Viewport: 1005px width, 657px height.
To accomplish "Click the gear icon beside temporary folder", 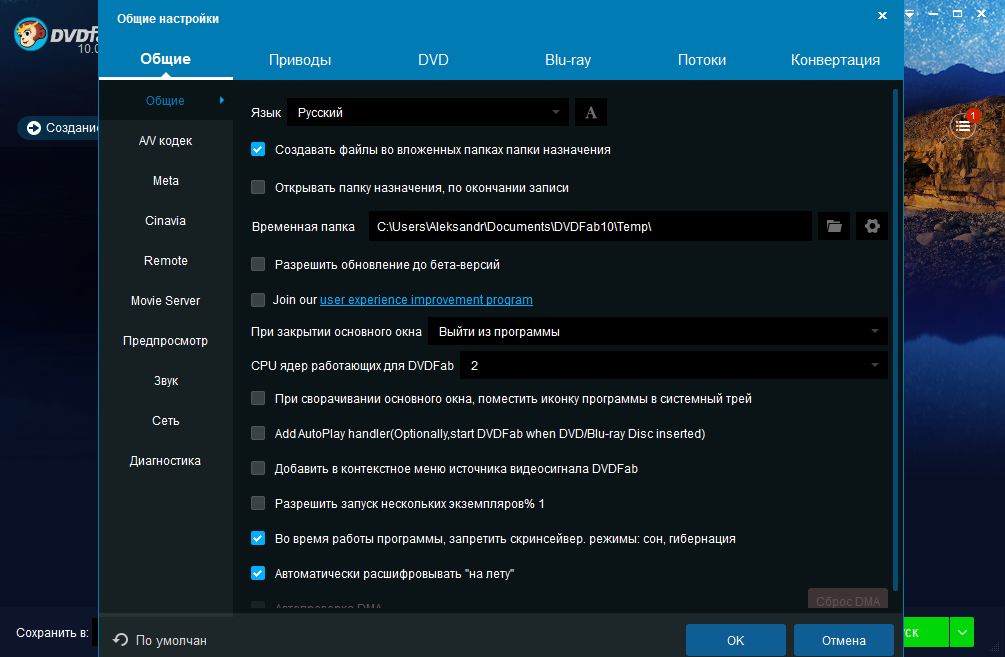I will pos(872,227).
